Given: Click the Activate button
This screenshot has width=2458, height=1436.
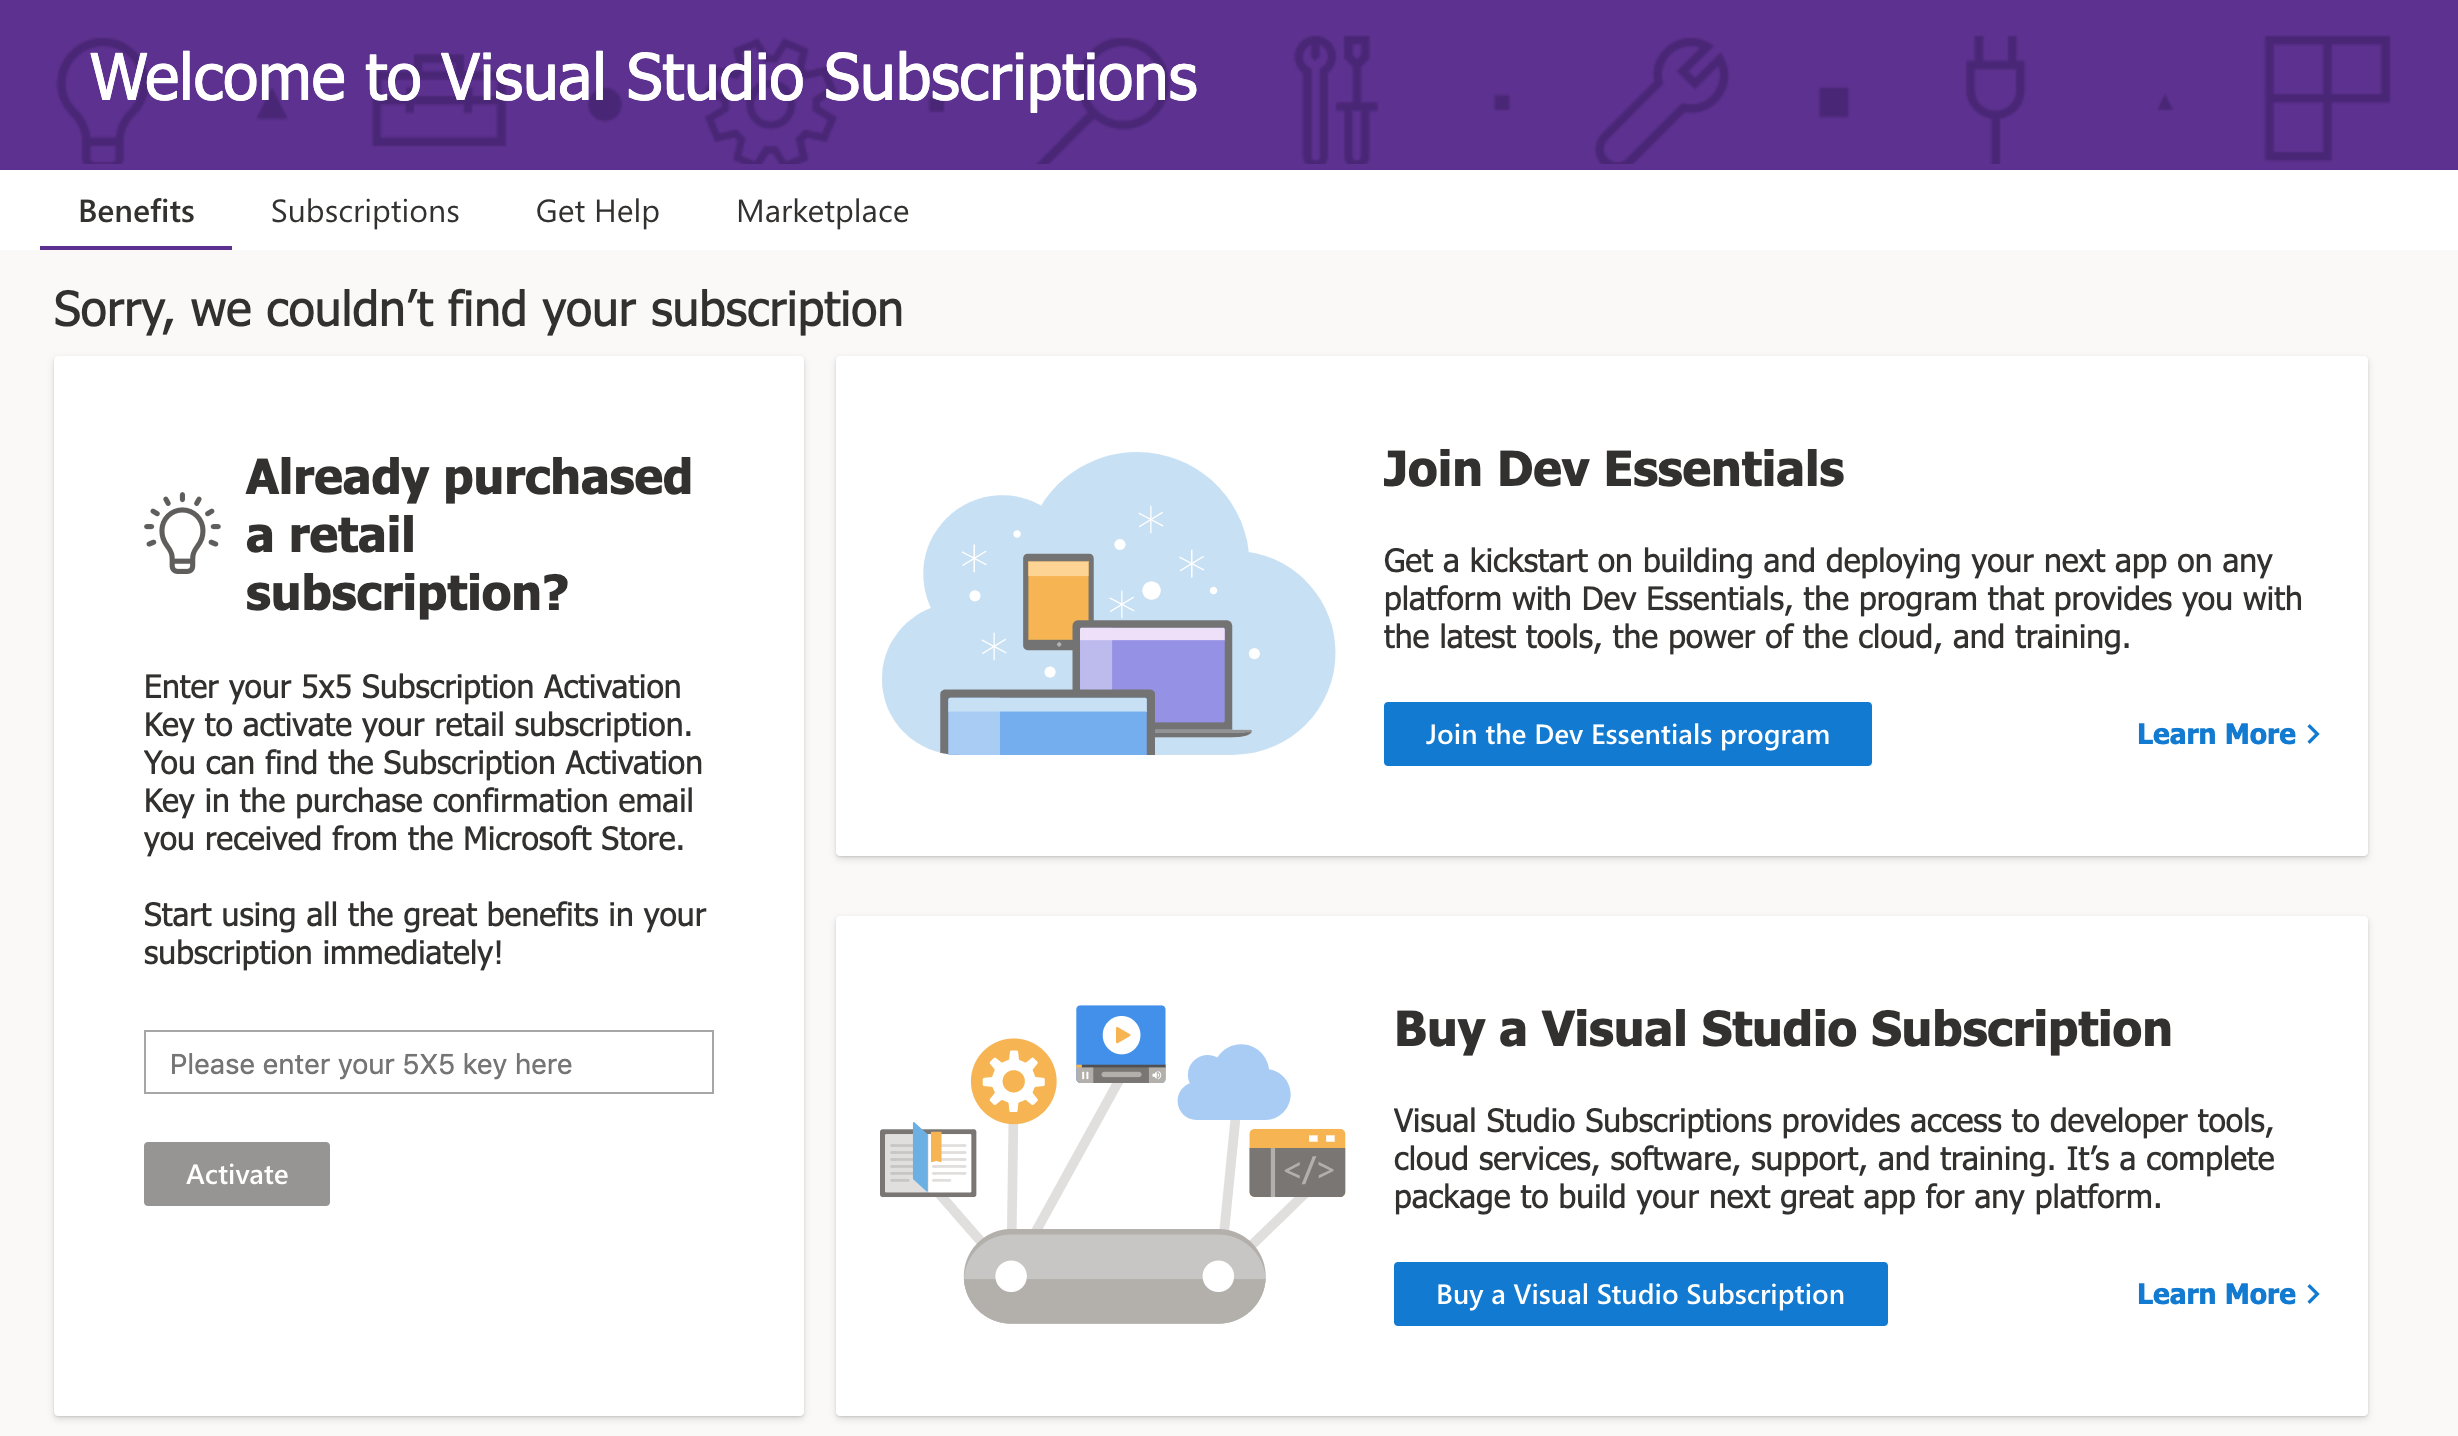Looking at the screenshot, I should [x=237, y=1174].
